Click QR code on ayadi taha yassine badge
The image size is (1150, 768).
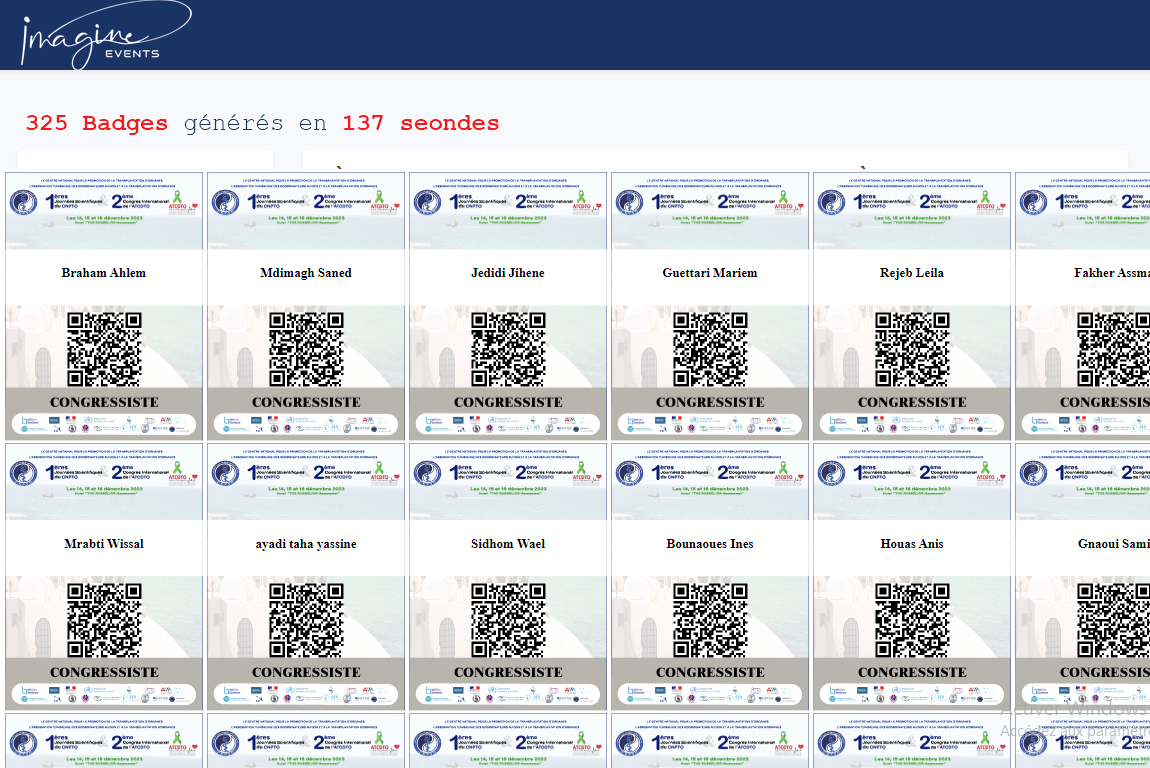point(306,620)
